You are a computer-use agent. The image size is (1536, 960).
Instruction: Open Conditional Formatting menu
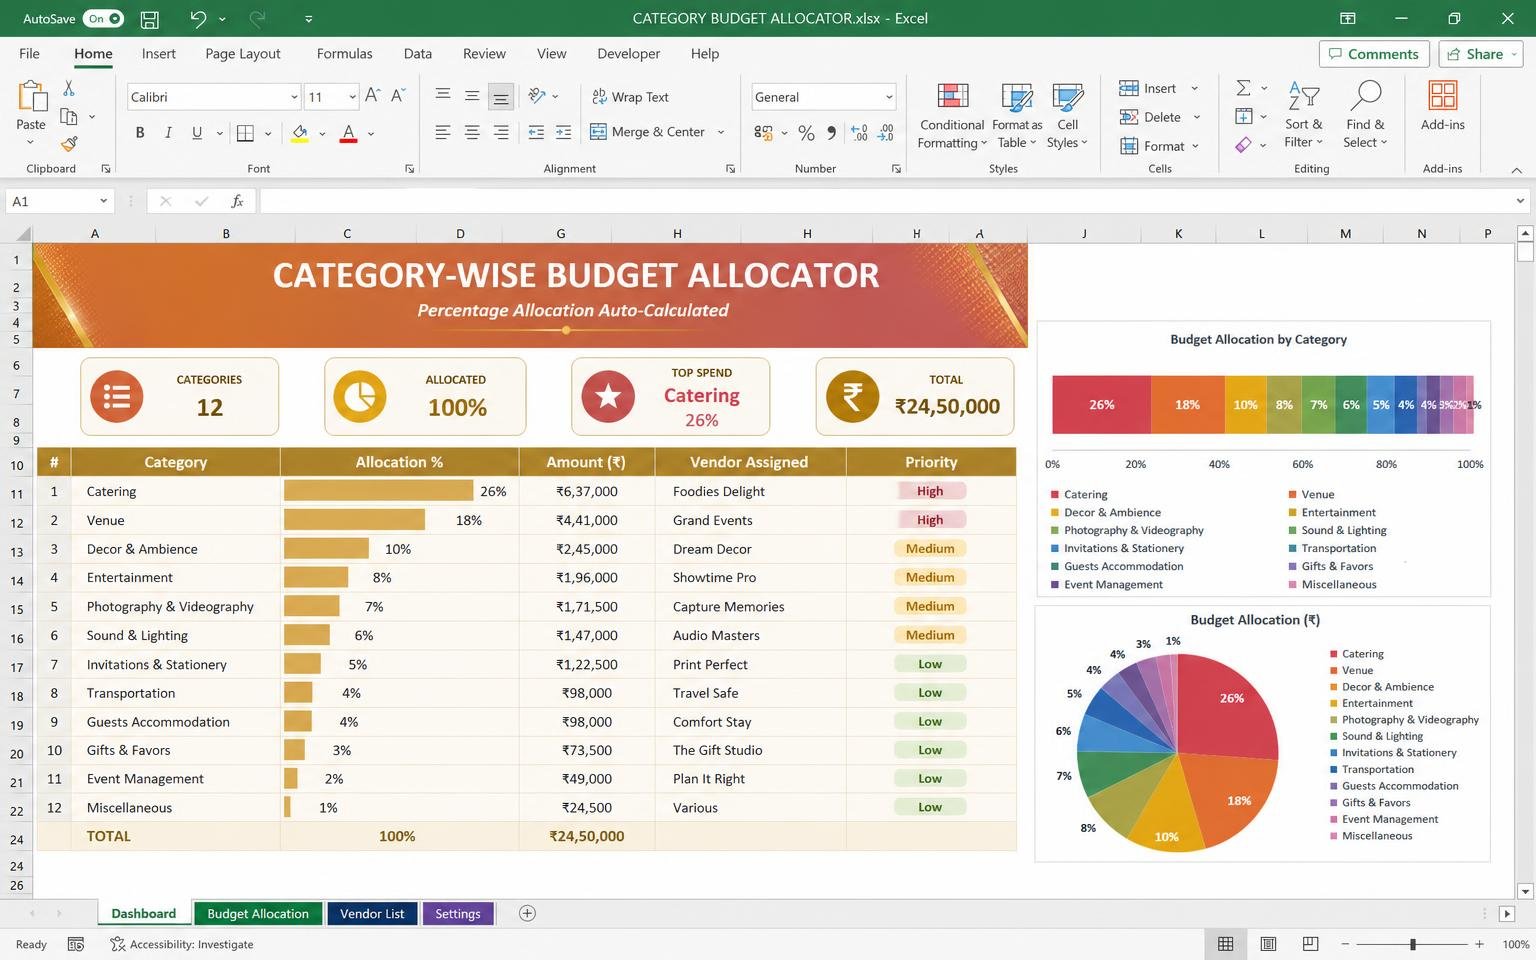tap(952, 116)
